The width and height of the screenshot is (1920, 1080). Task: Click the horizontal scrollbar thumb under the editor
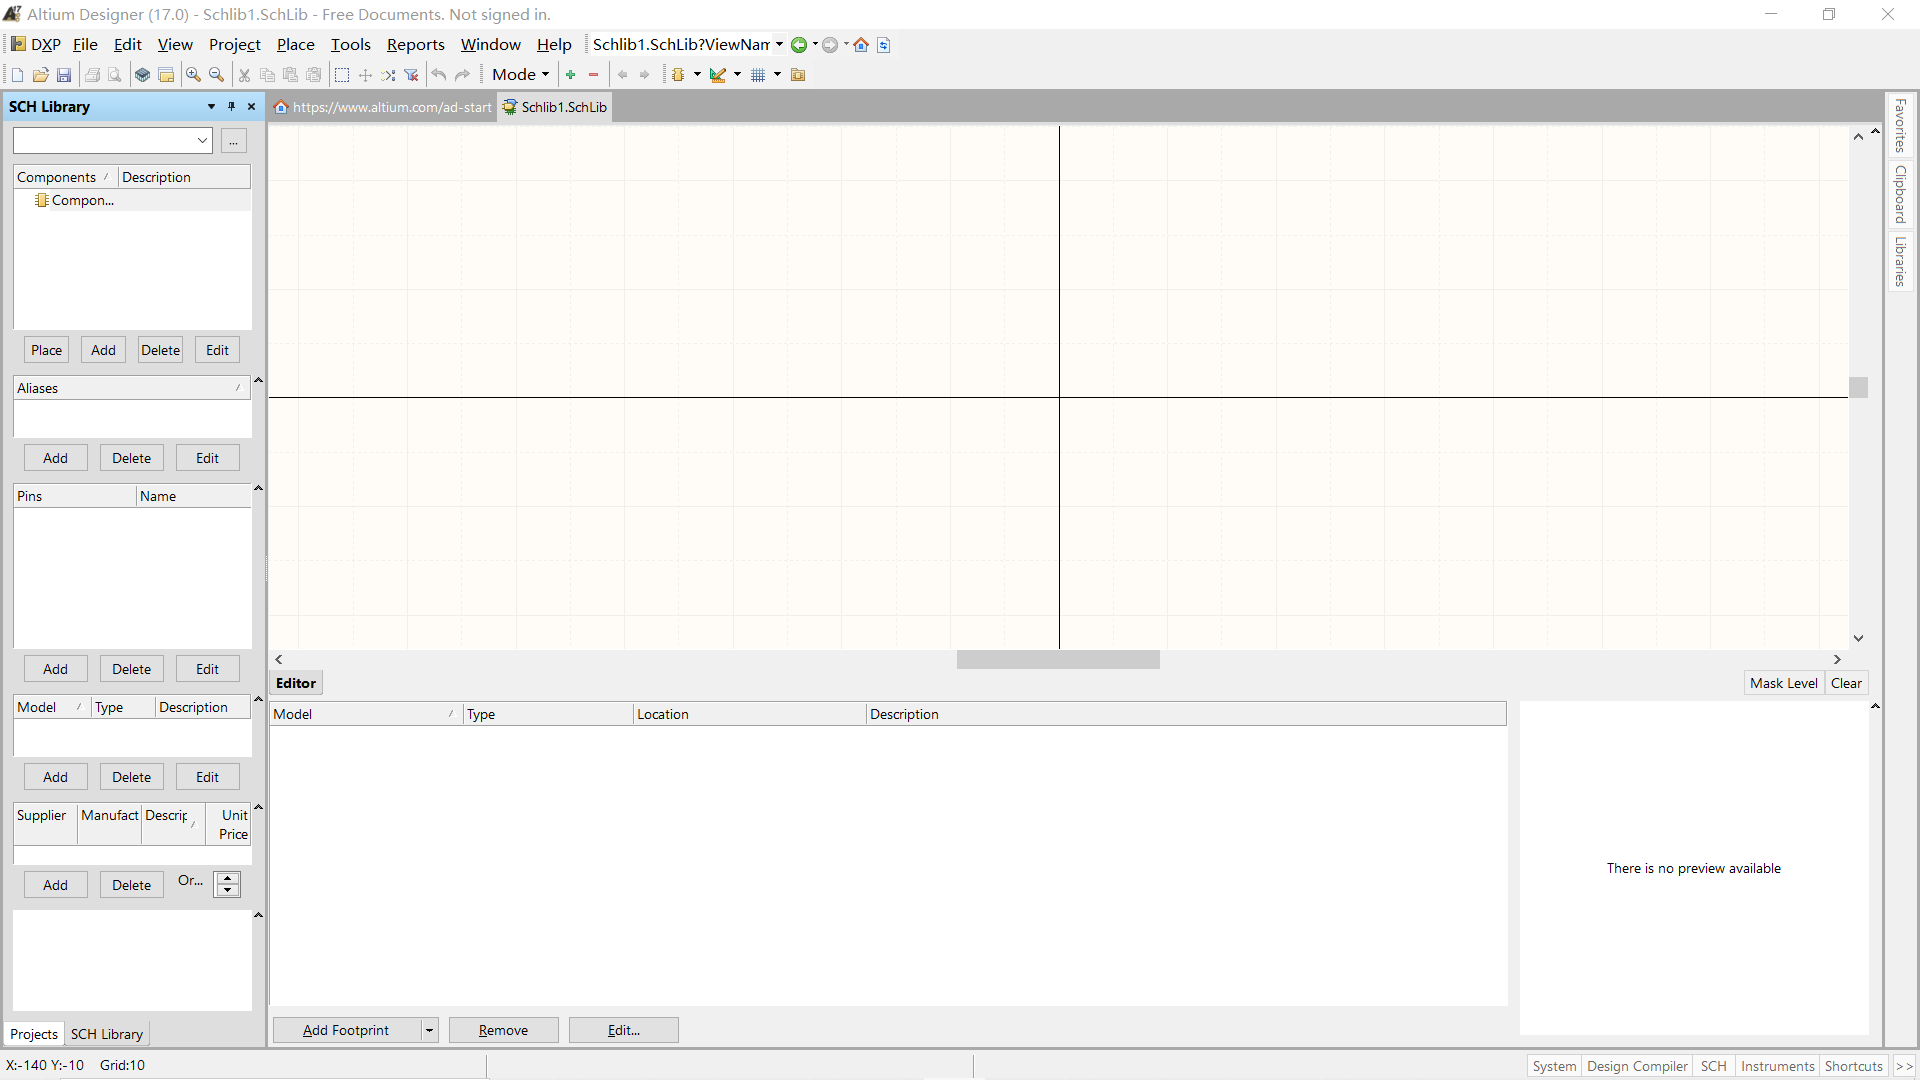pos(1057,660)
